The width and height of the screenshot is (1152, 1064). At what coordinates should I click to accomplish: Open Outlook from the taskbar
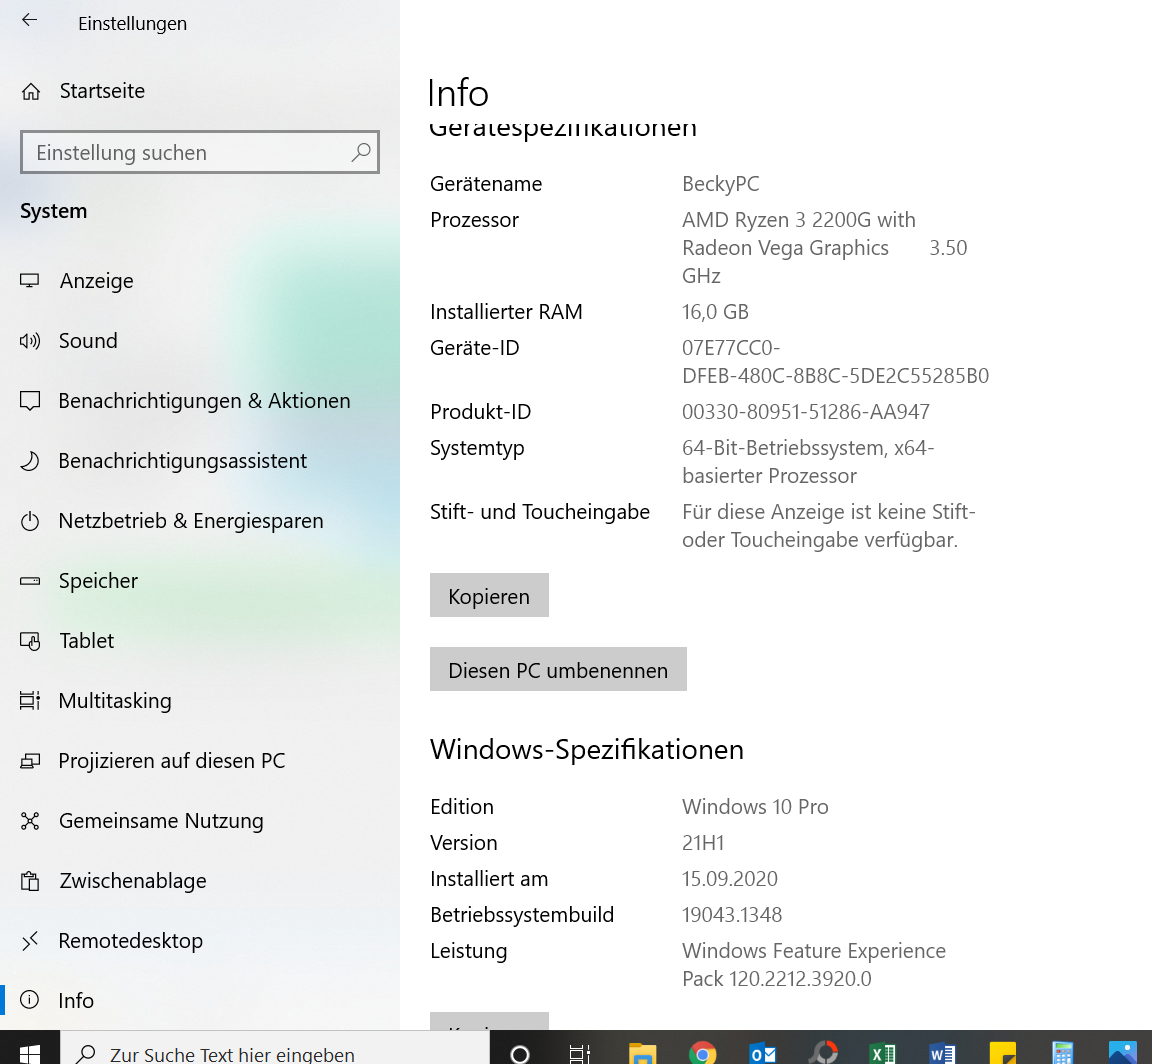(763, 1052)
